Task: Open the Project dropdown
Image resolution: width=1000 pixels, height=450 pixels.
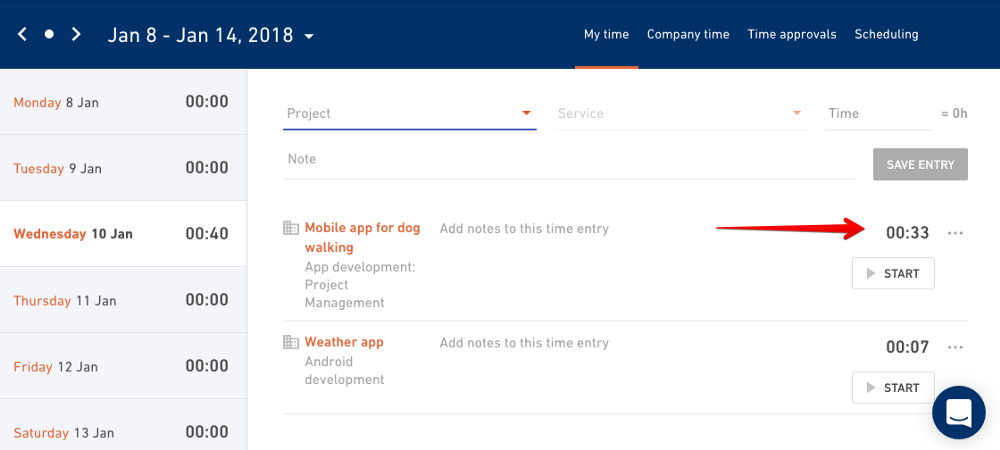Action: click(409, 114)
